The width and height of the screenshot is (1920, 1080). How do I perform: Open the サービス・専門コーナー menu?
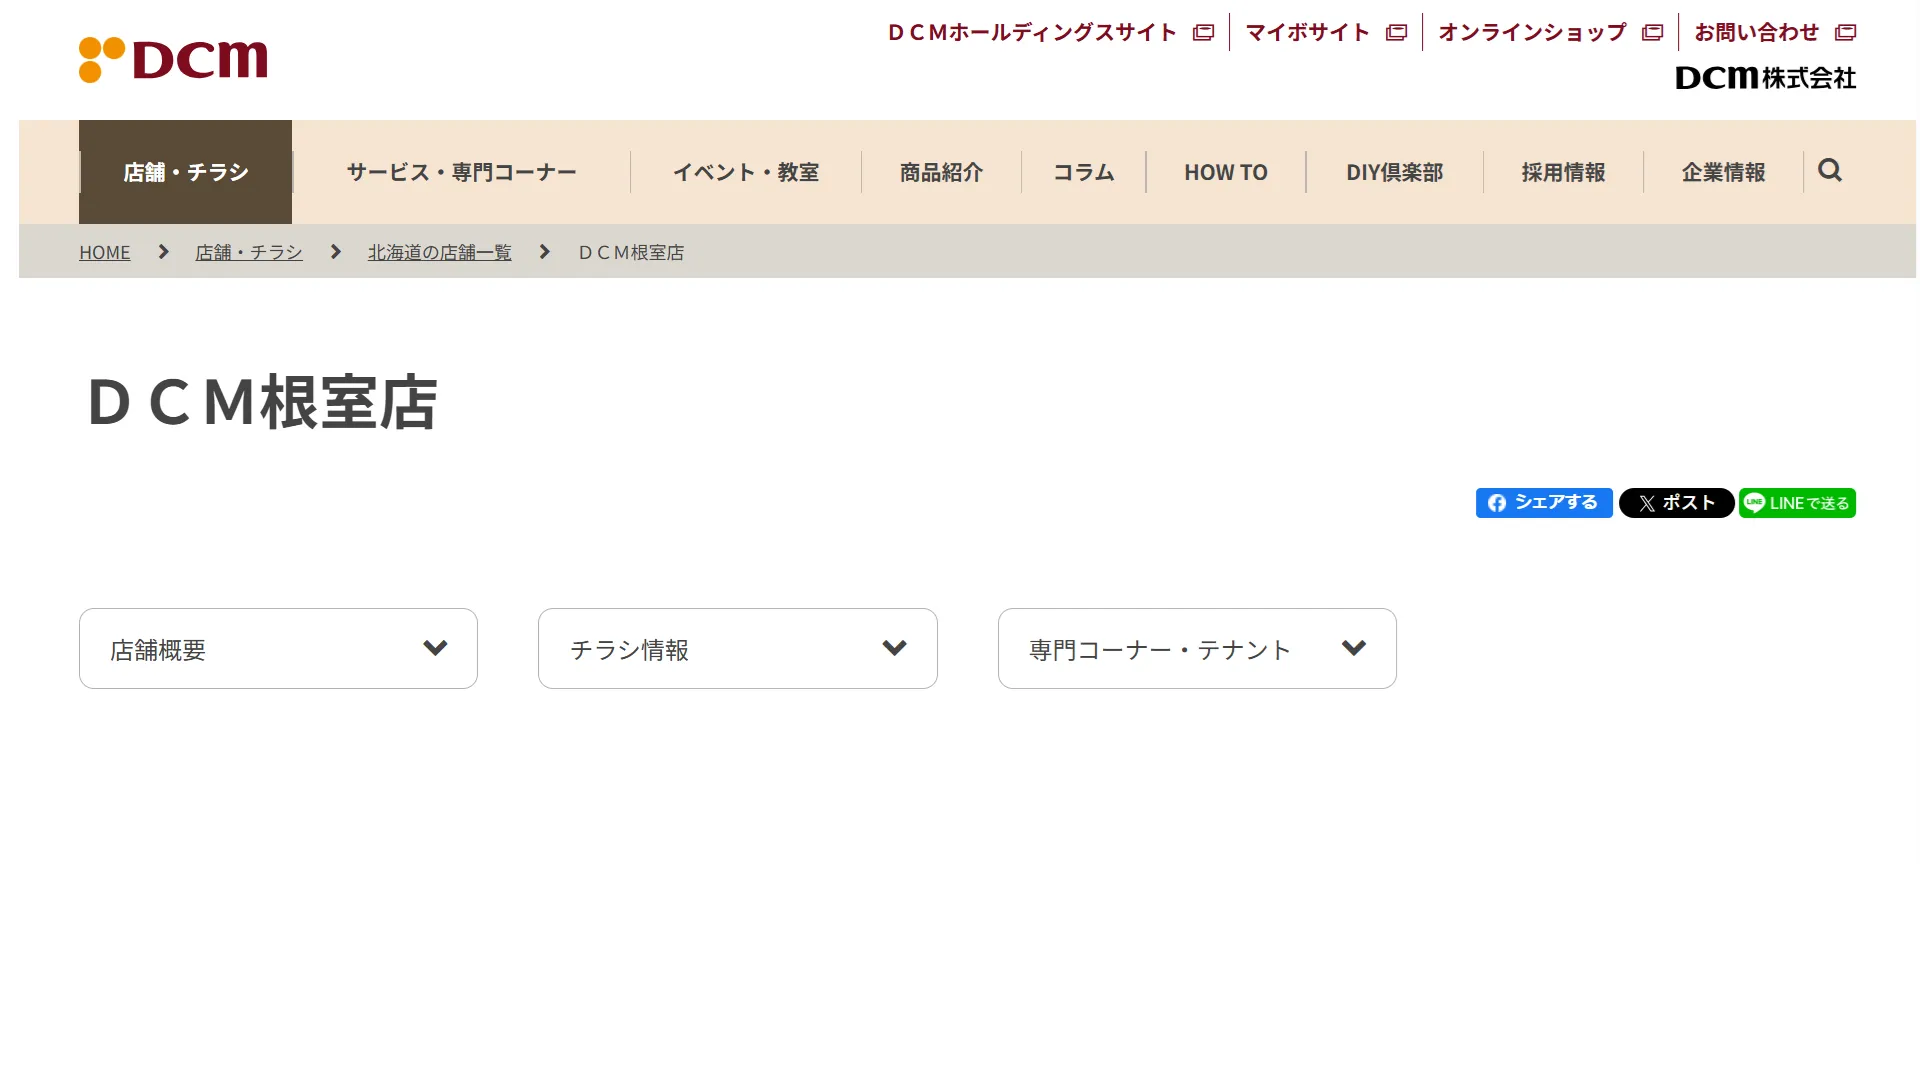[x=461, y=172]
